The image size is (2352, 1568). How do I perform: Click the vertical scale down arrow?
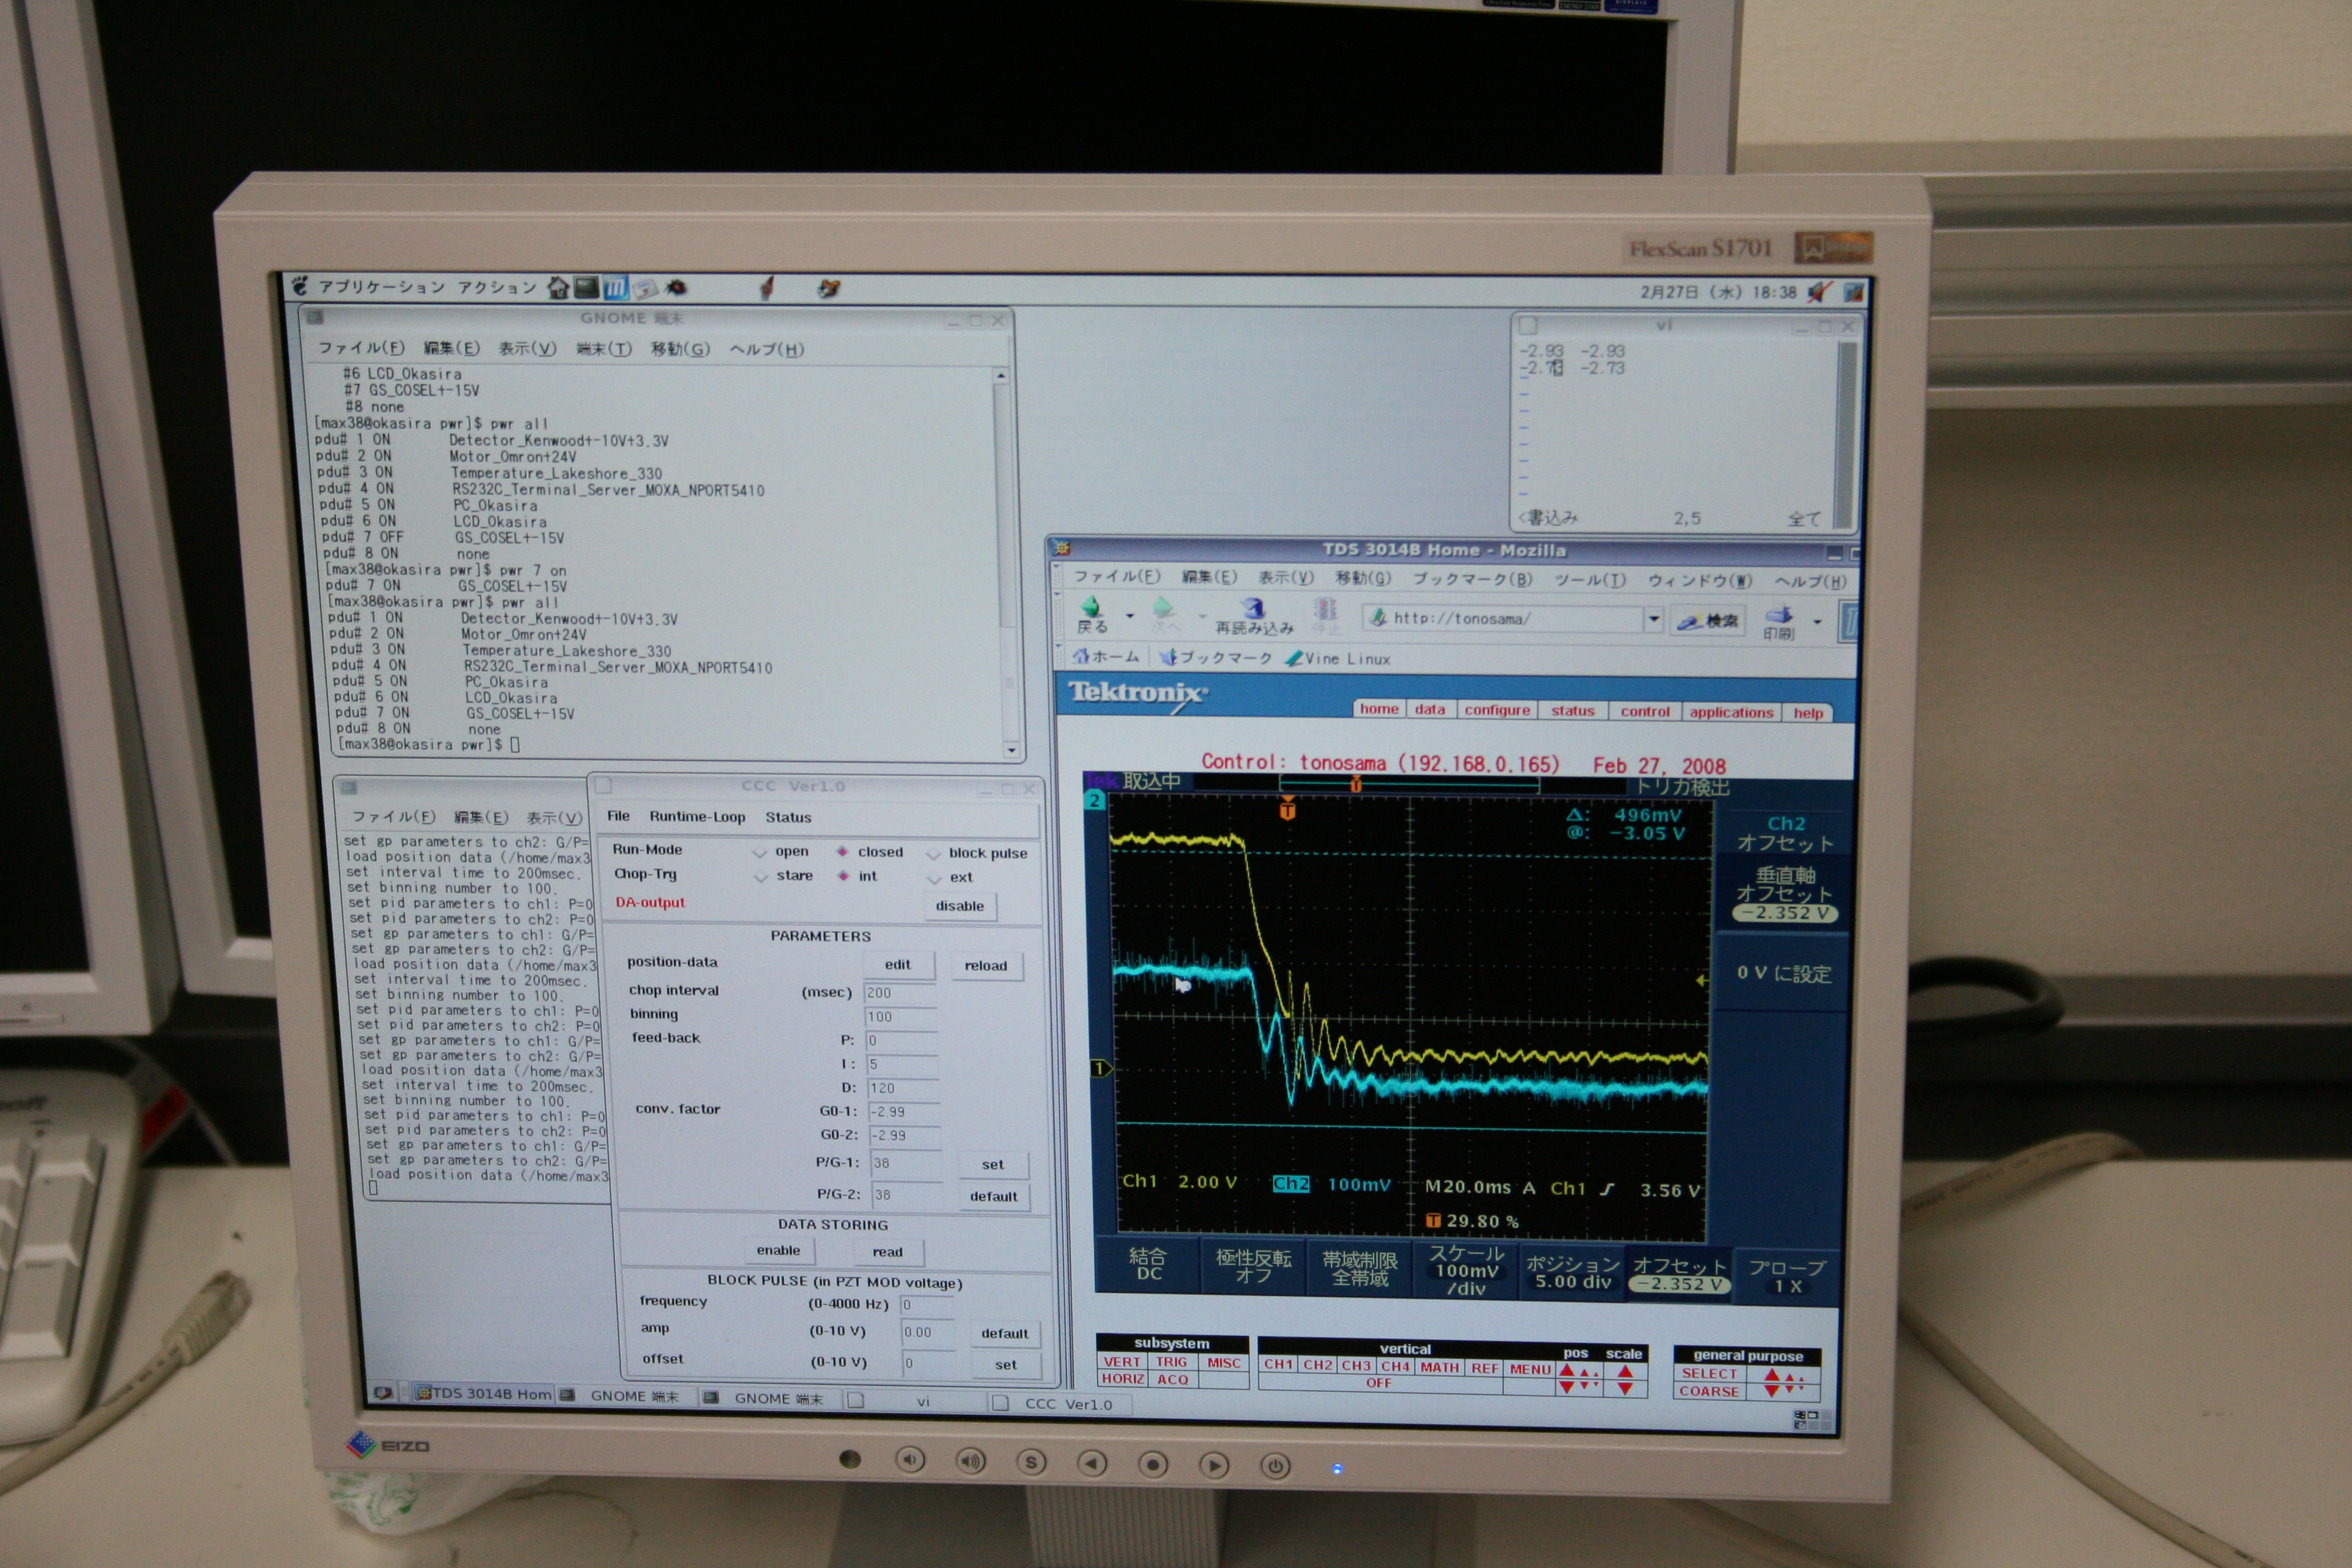coord(1625,1388)
